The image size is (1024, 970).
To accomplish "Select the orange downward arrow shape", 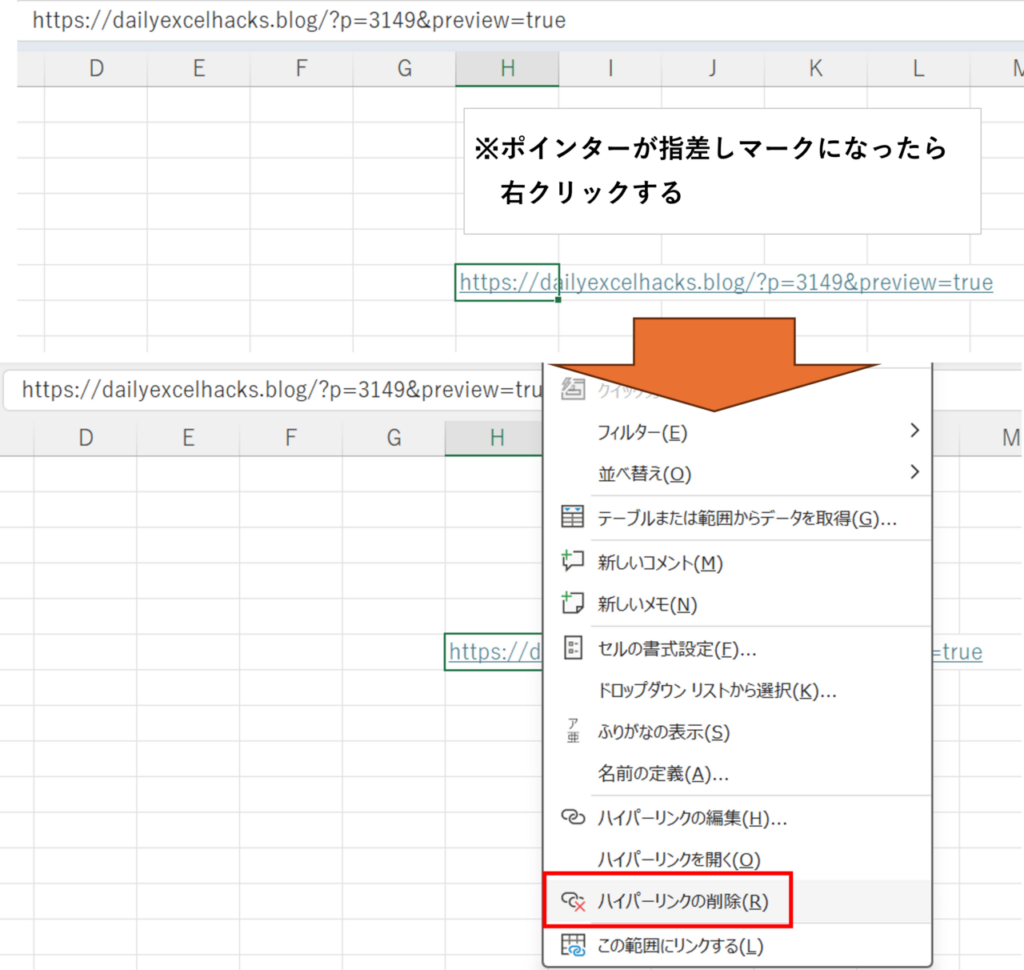I will tap(711, 366).
